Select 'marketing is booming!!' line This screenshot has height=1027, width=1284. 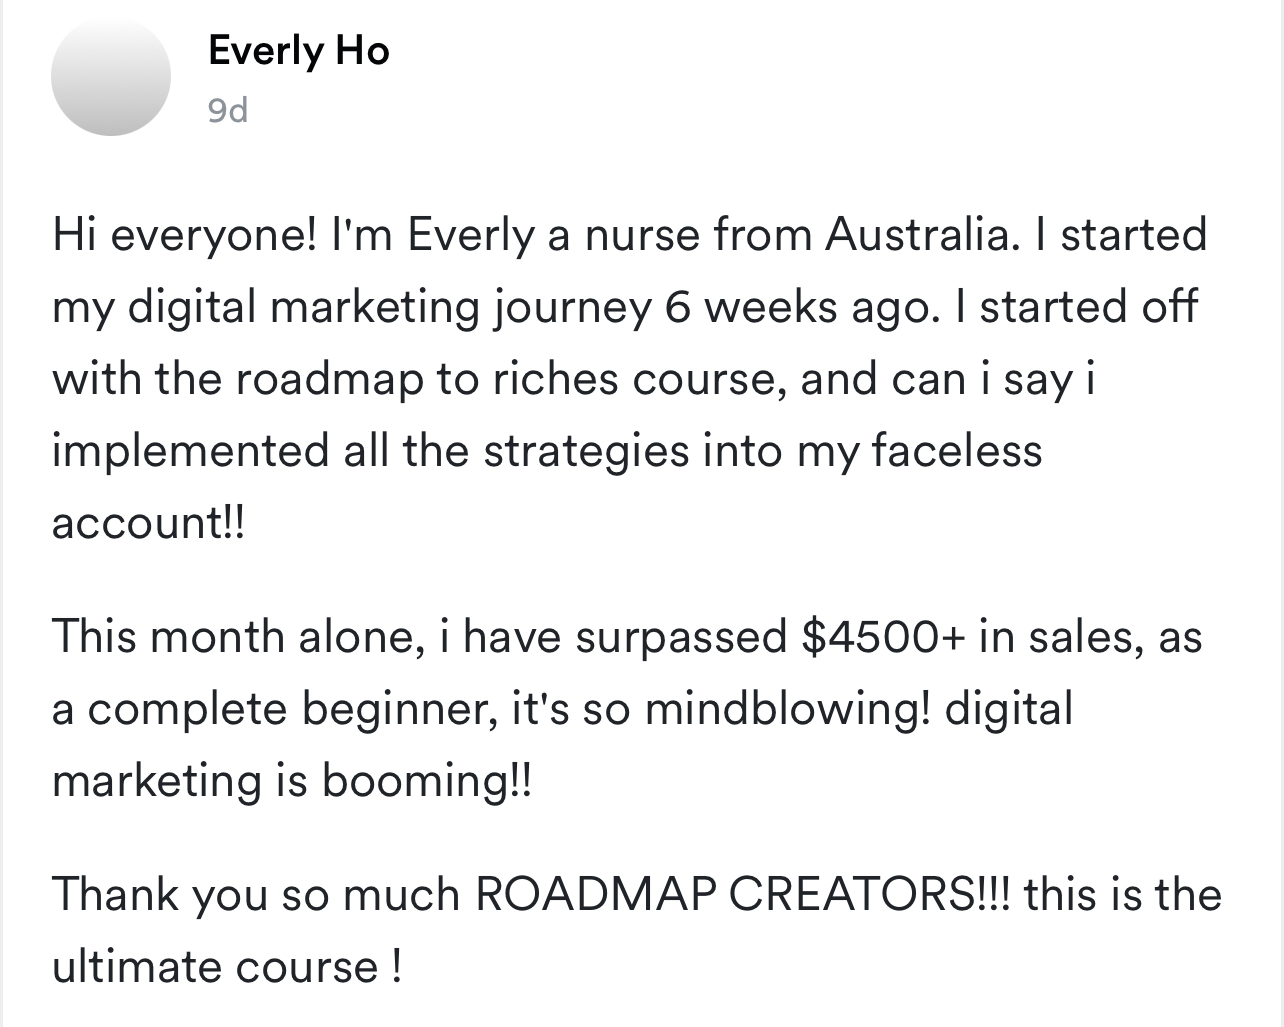point(292,782)
